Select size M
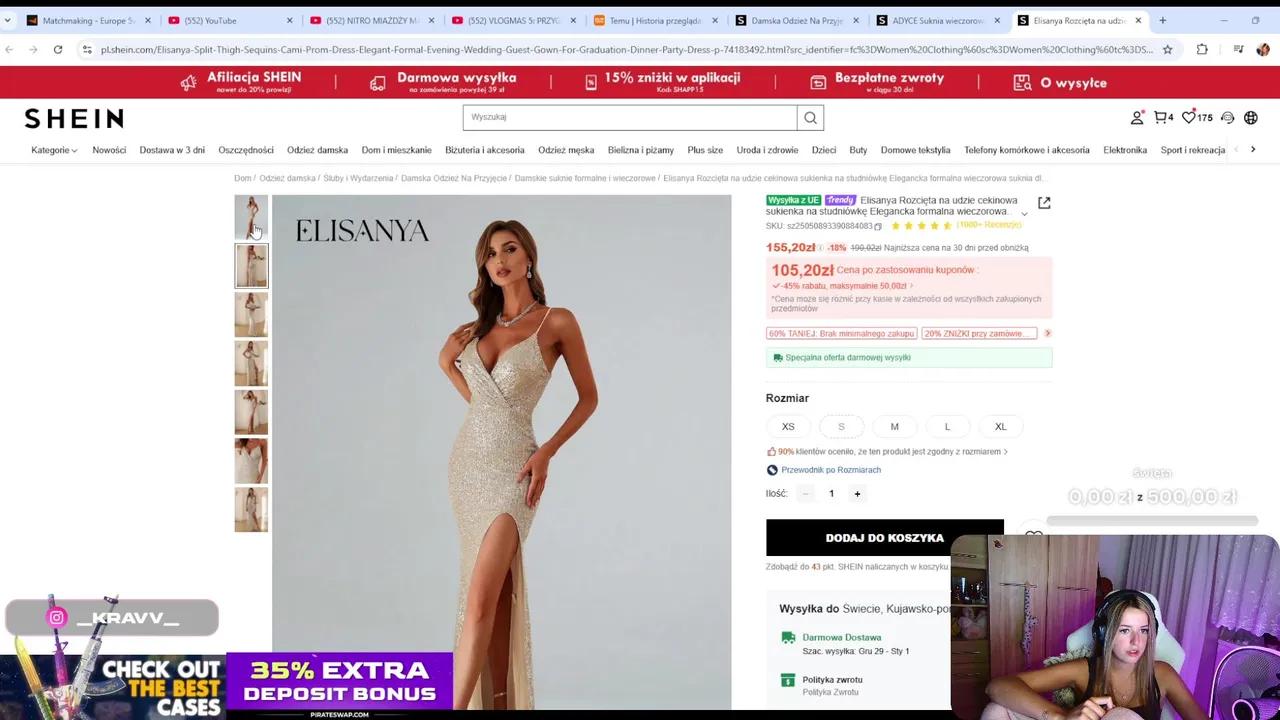Screen dimensions: 1280x720 [894, 427]
